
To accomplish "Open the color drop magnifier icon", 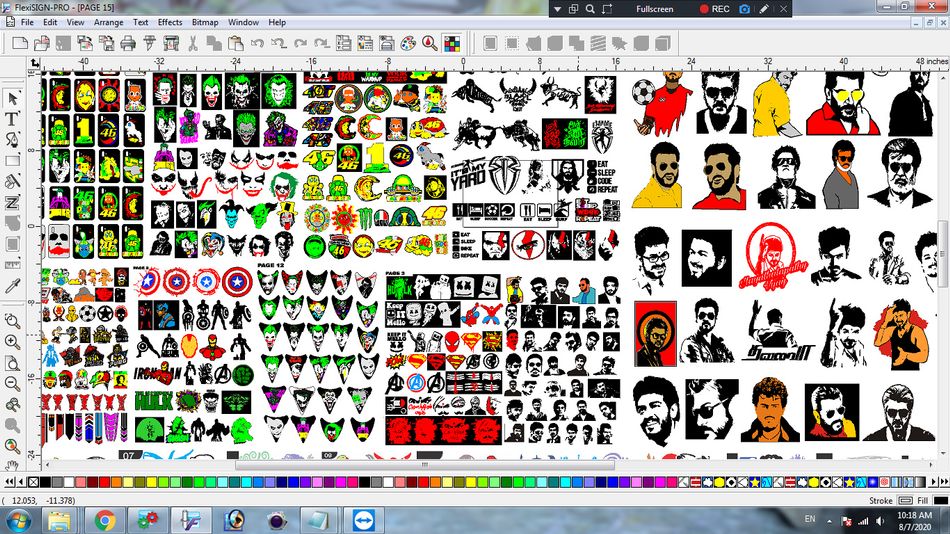I will pos(430,43).
